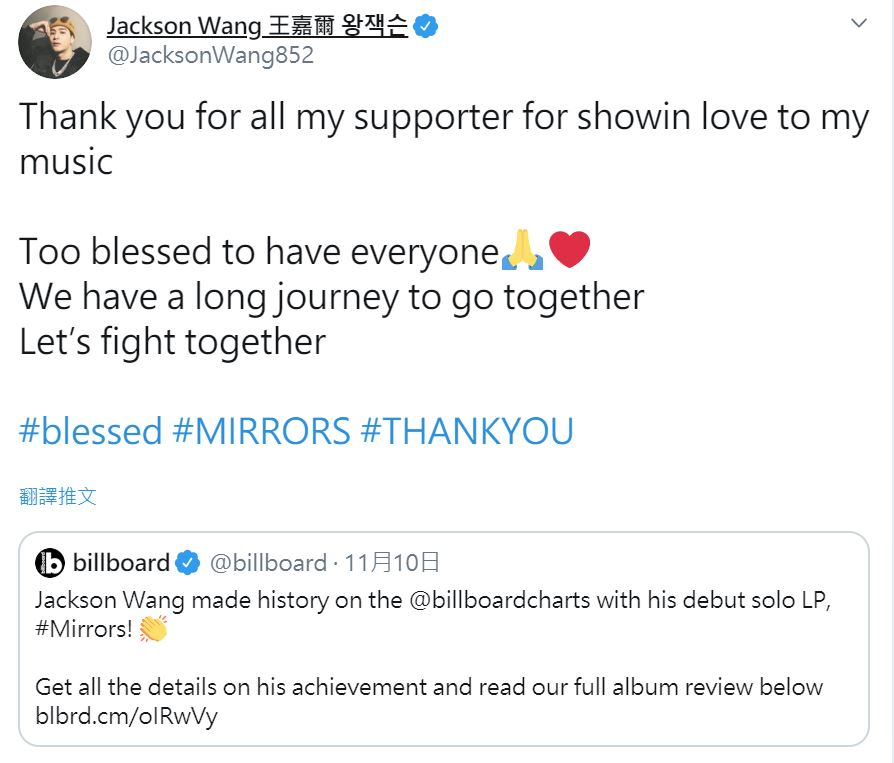Screen dimensions: 894x763
Task: Open the #blessed hashtag
Action: [91, 431]
